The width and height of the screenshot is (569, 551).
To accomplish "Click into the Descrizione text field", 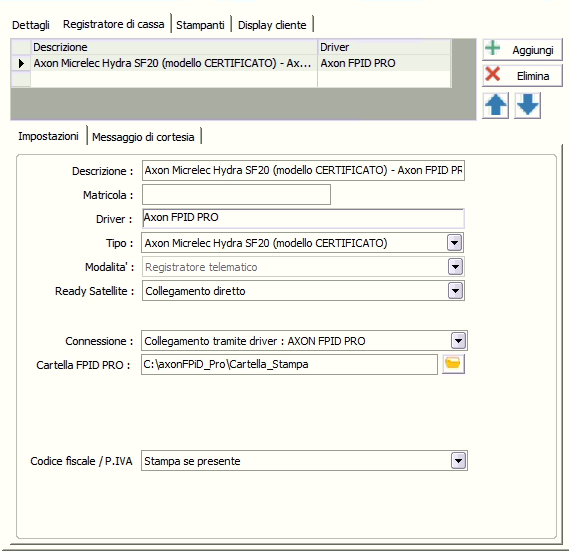I will click(303, 170).
